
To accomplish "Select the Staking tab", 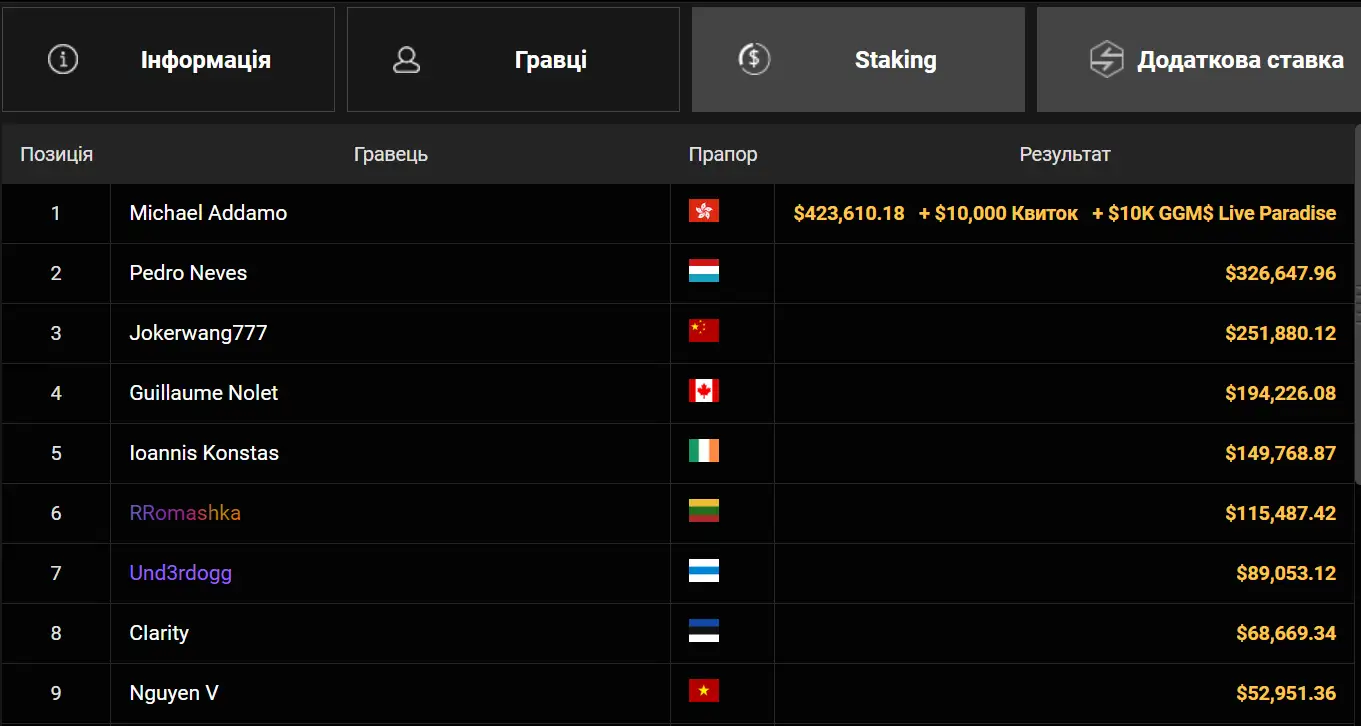I will click(858, 60).
